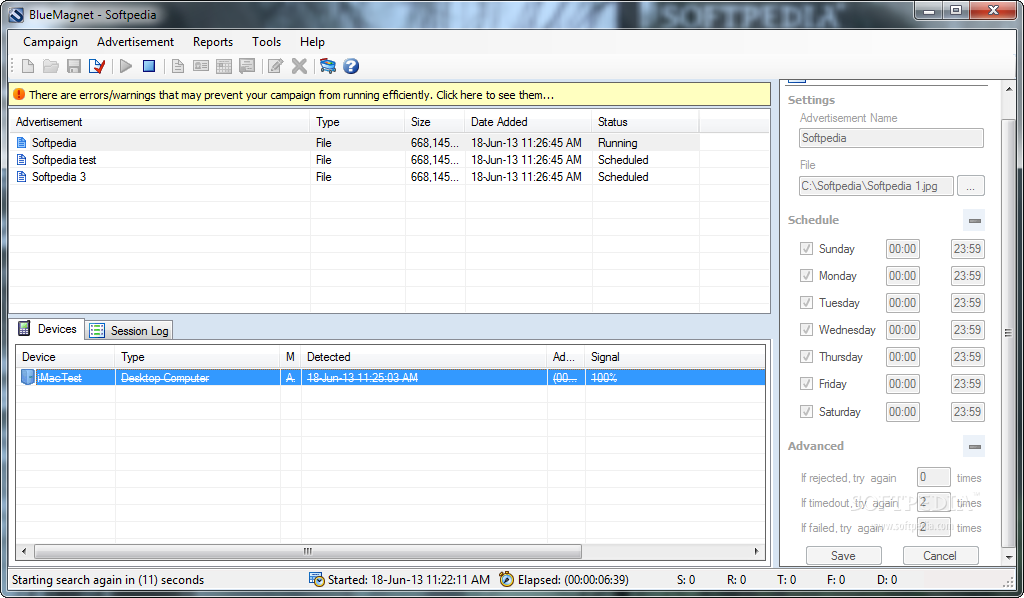1024x598 pixels.
Task: Click the Cancel button
Action: (940, 556)
